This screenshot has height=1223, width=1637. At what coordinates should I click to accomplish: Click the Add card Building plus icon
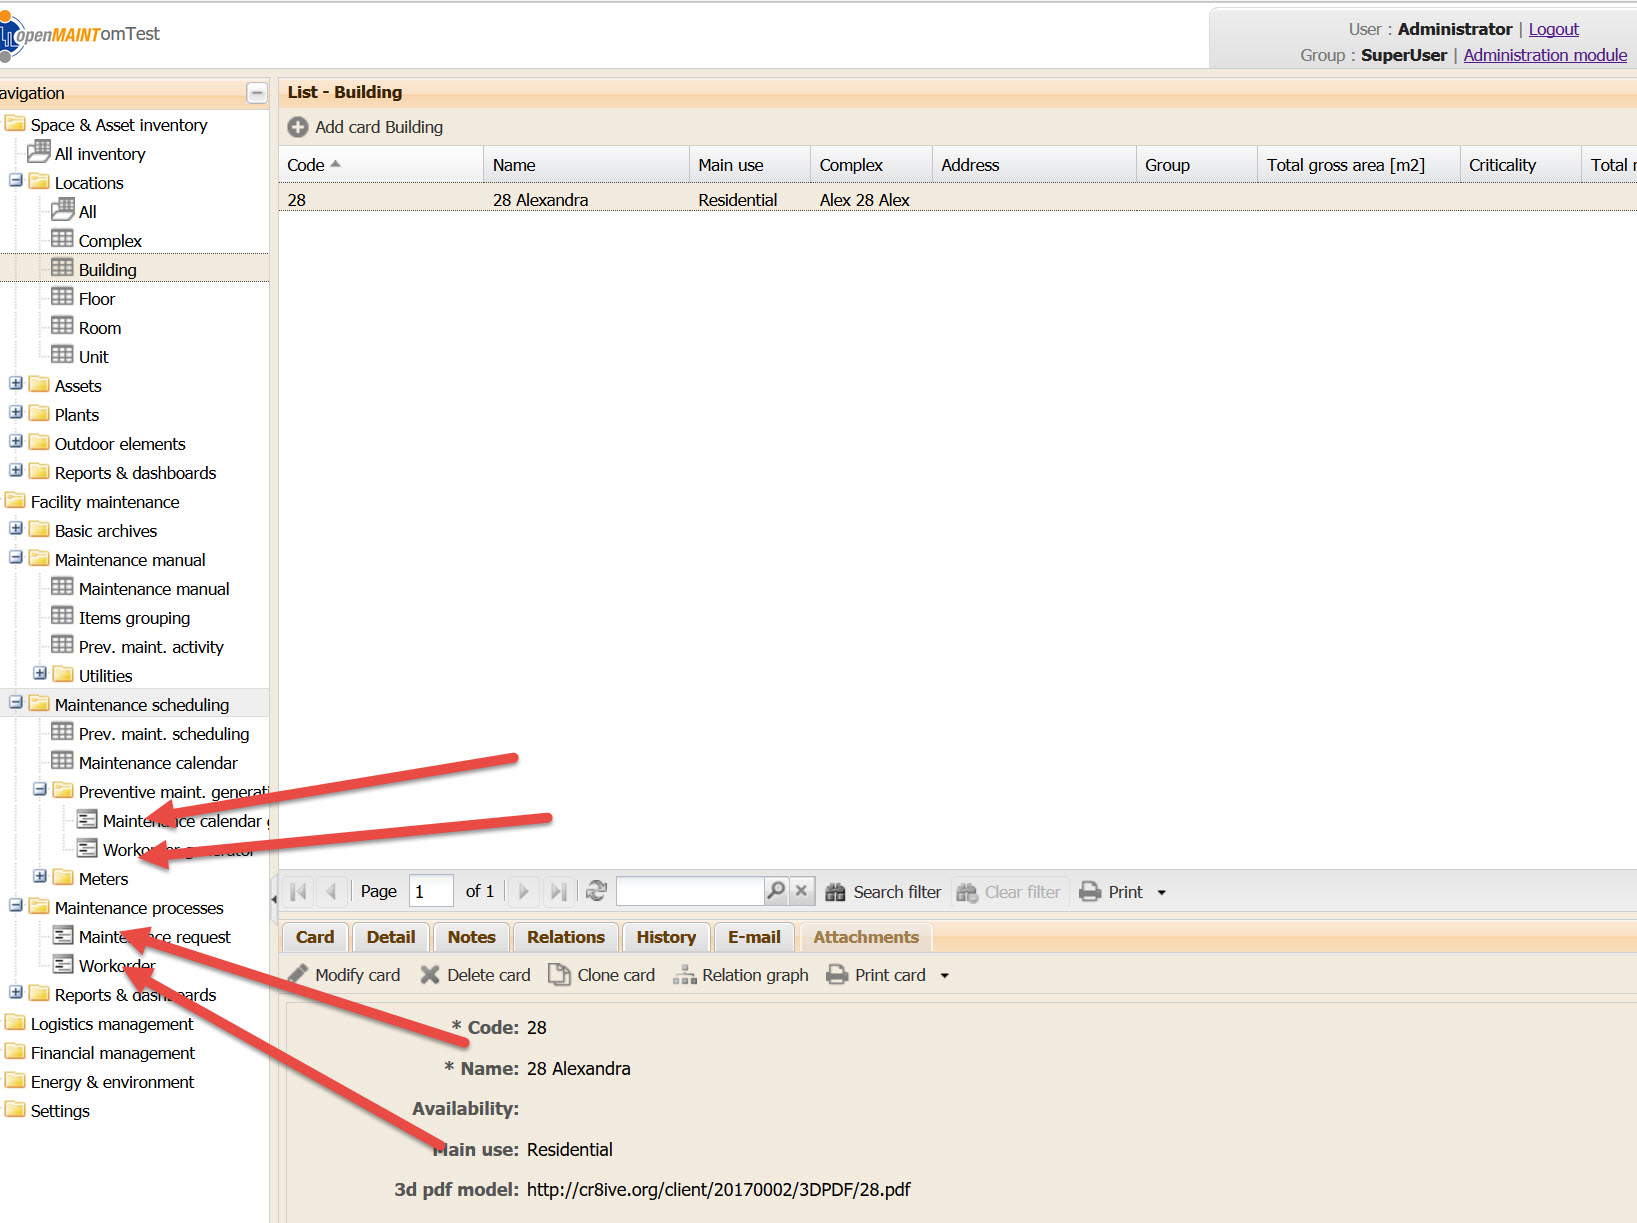[x=297, y=127]
